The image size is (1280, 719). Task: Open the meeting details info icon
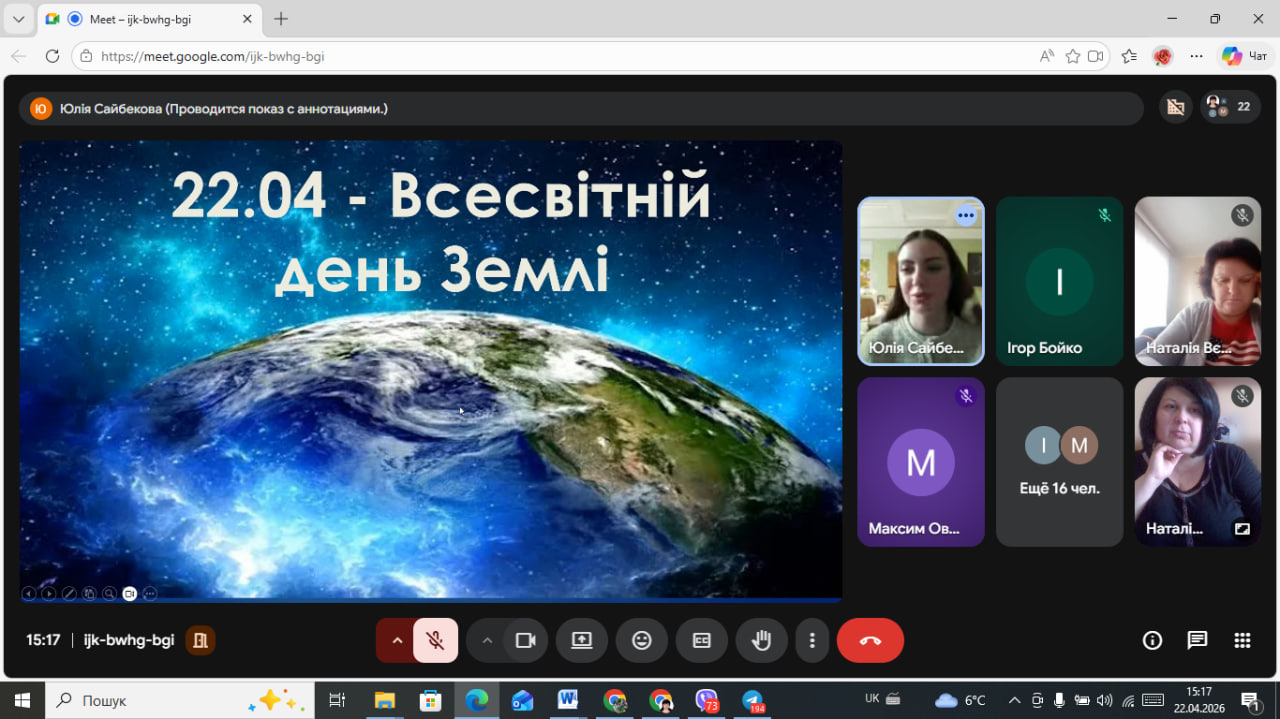(1152, 641)
